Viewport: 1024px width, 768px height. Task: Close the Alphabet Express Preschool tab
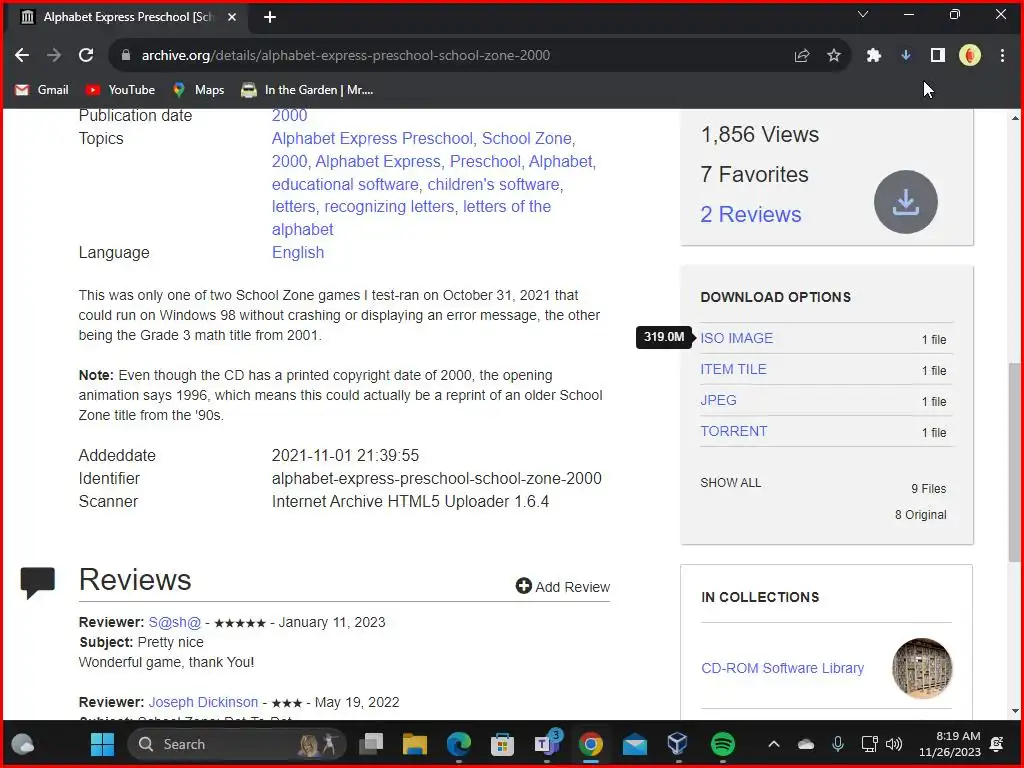232,17
